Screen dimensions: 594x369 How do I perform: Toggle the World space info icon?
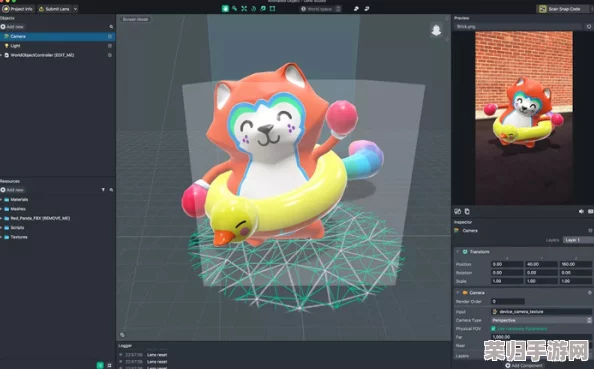coord(303,9)
